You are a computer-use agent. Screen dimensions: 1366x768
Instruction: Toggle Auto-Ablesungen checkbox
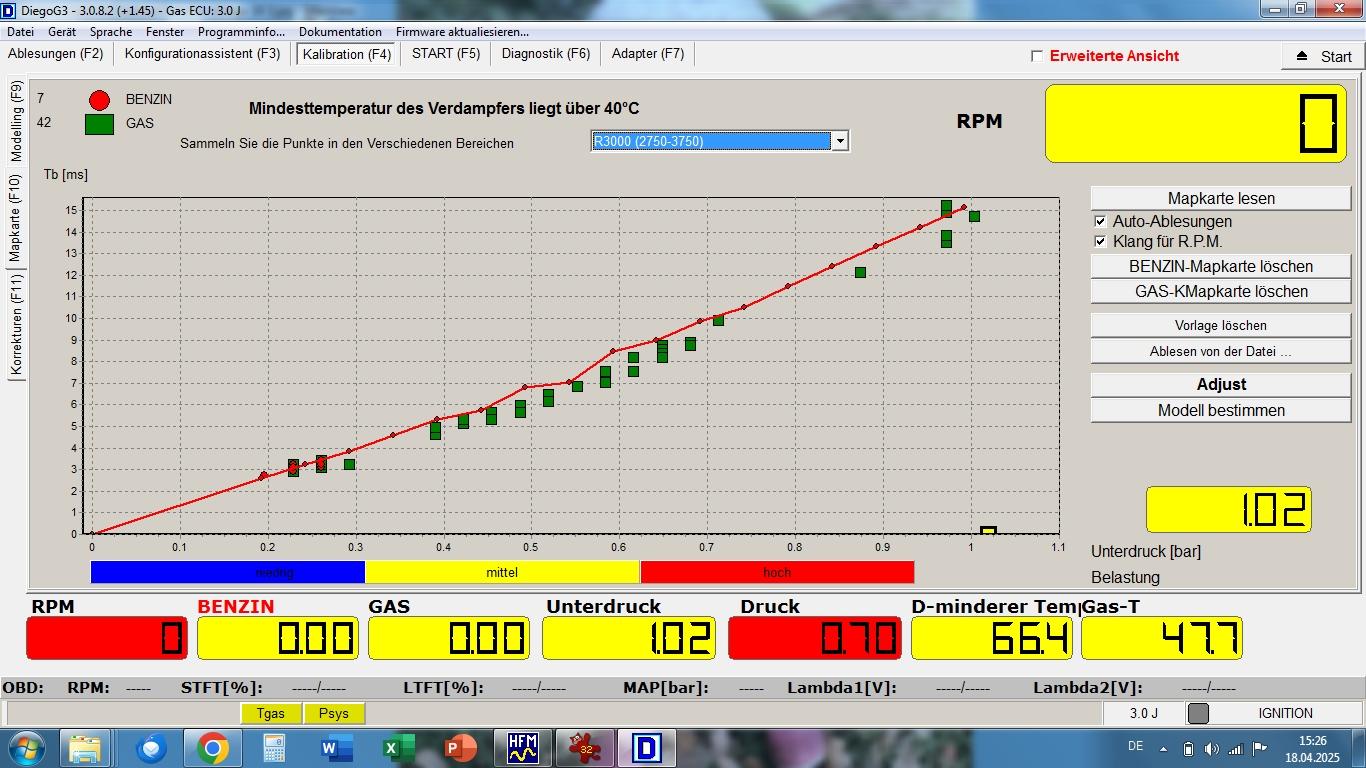(1100, 221)
